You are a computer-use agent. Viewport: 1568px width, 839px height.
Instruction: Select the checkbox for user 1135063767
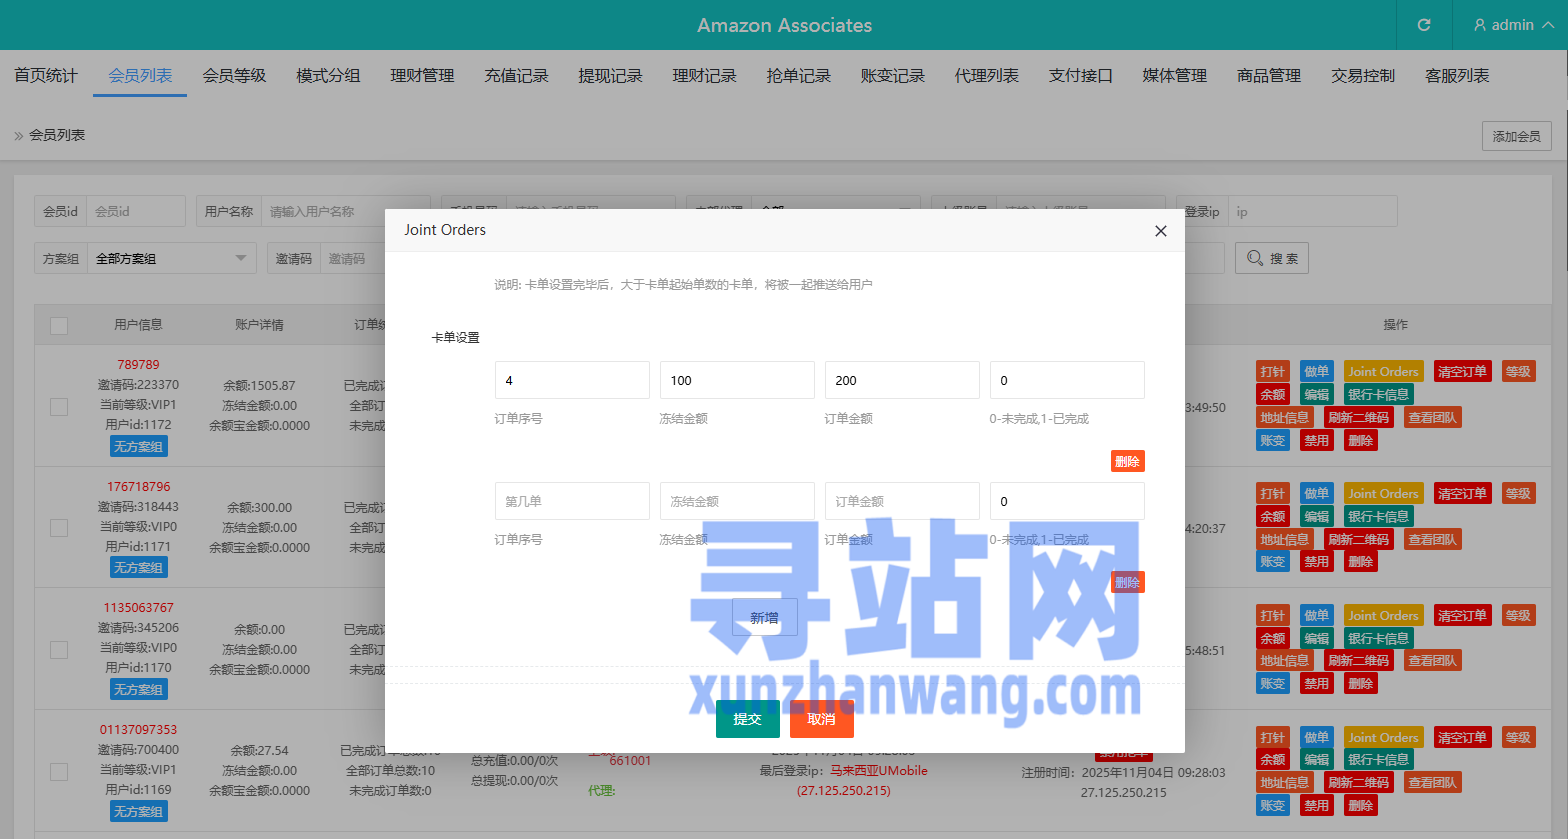[59, 650]
